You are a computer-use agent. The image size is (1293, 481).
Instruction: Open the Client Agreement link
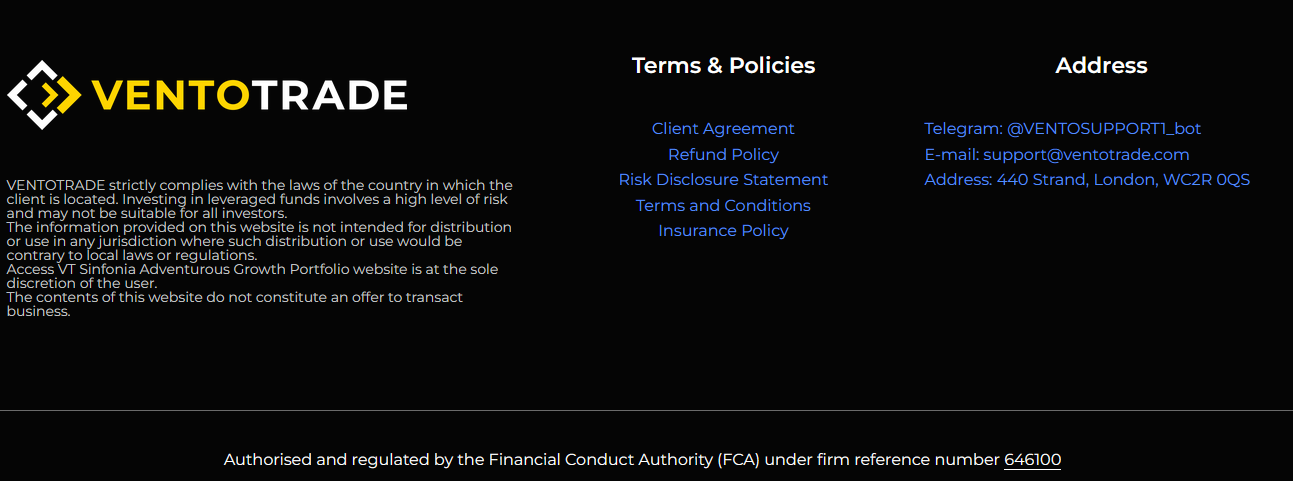[723, 129]
